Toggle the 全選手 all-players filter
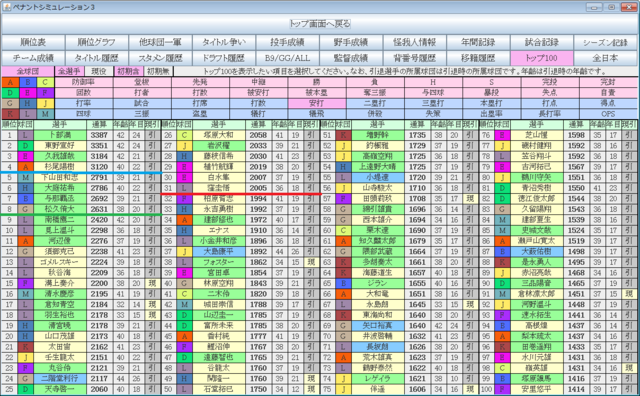This screenshot has height=396, width=640. click(x=69, y=71)
